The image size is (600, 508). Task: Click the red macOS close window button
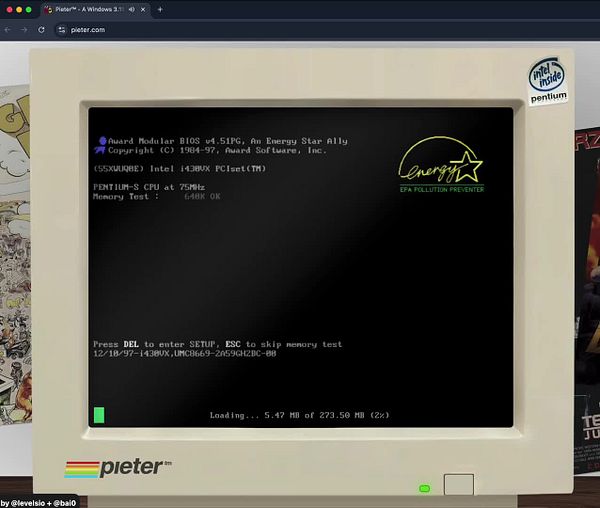pyautogui.click(x=10, y=10)
